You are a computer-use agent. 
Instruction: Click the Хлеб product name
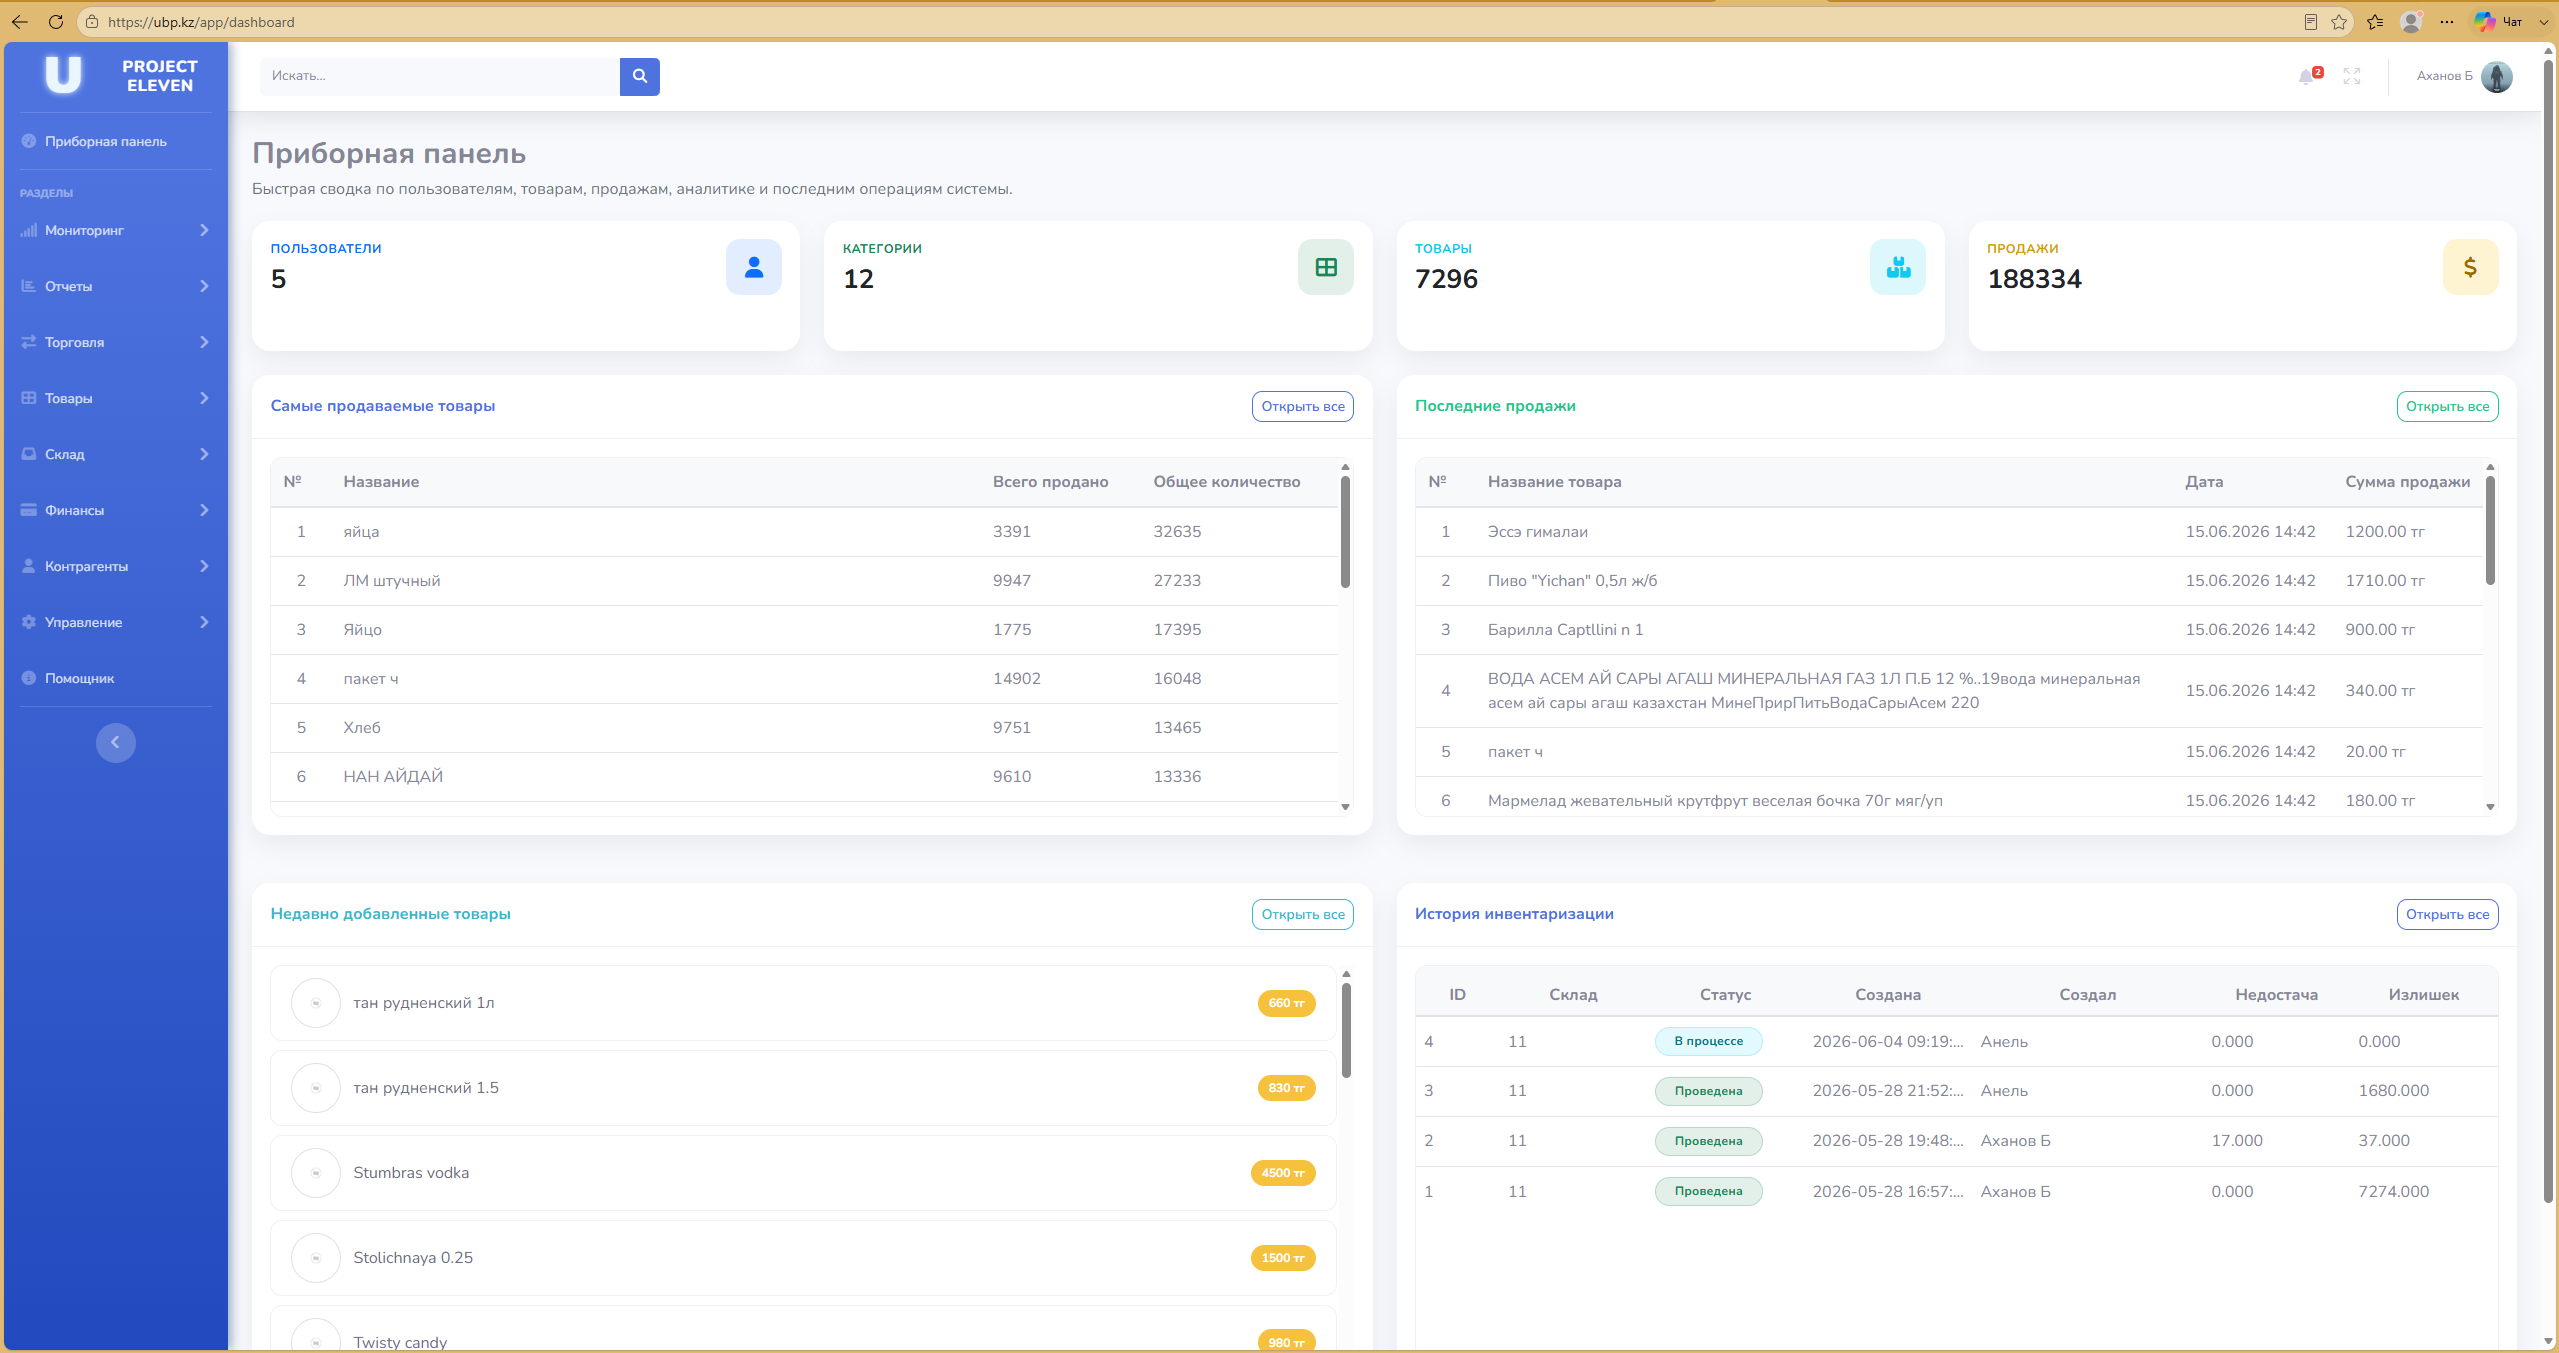(x=362, y=728)
